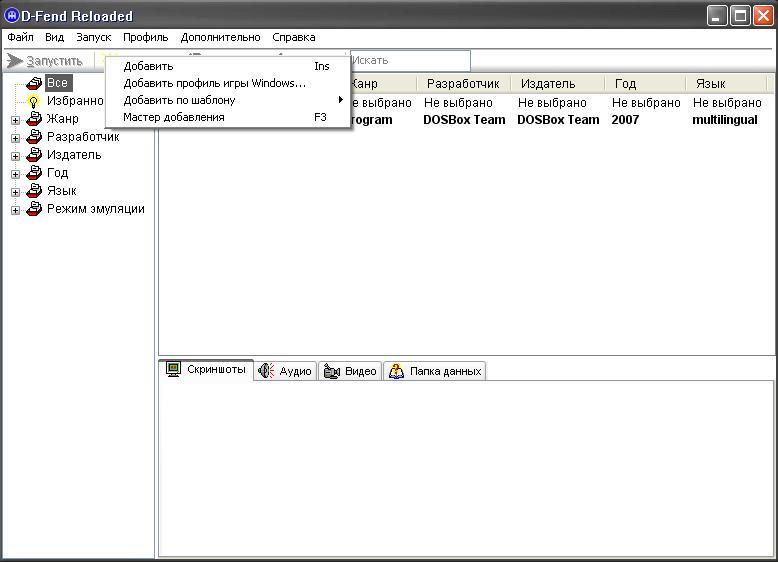The image size is (778, 562).
Task: Minimize the D-Fend Reloaded window
Action: click(x=717, y=16)
